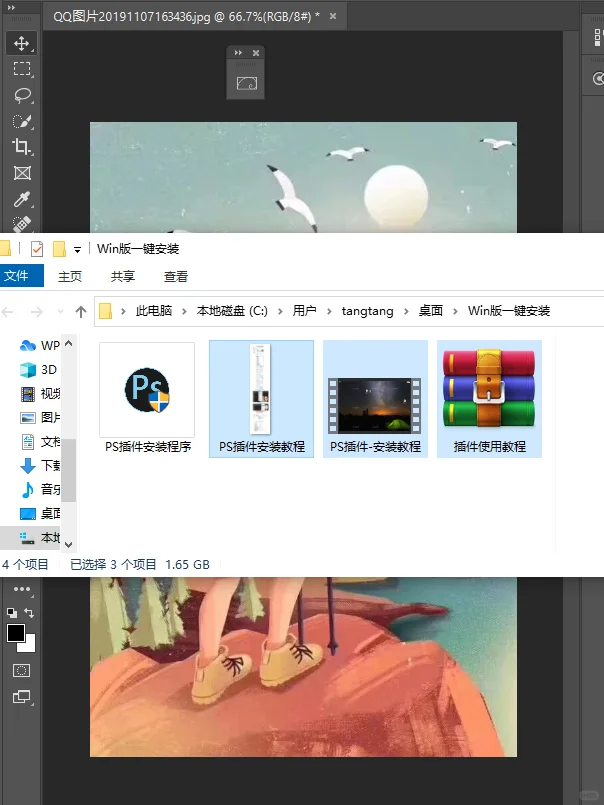Click the black foreground color swatch
The height and width of the screenshot is (805, 604).
[15, 633]
